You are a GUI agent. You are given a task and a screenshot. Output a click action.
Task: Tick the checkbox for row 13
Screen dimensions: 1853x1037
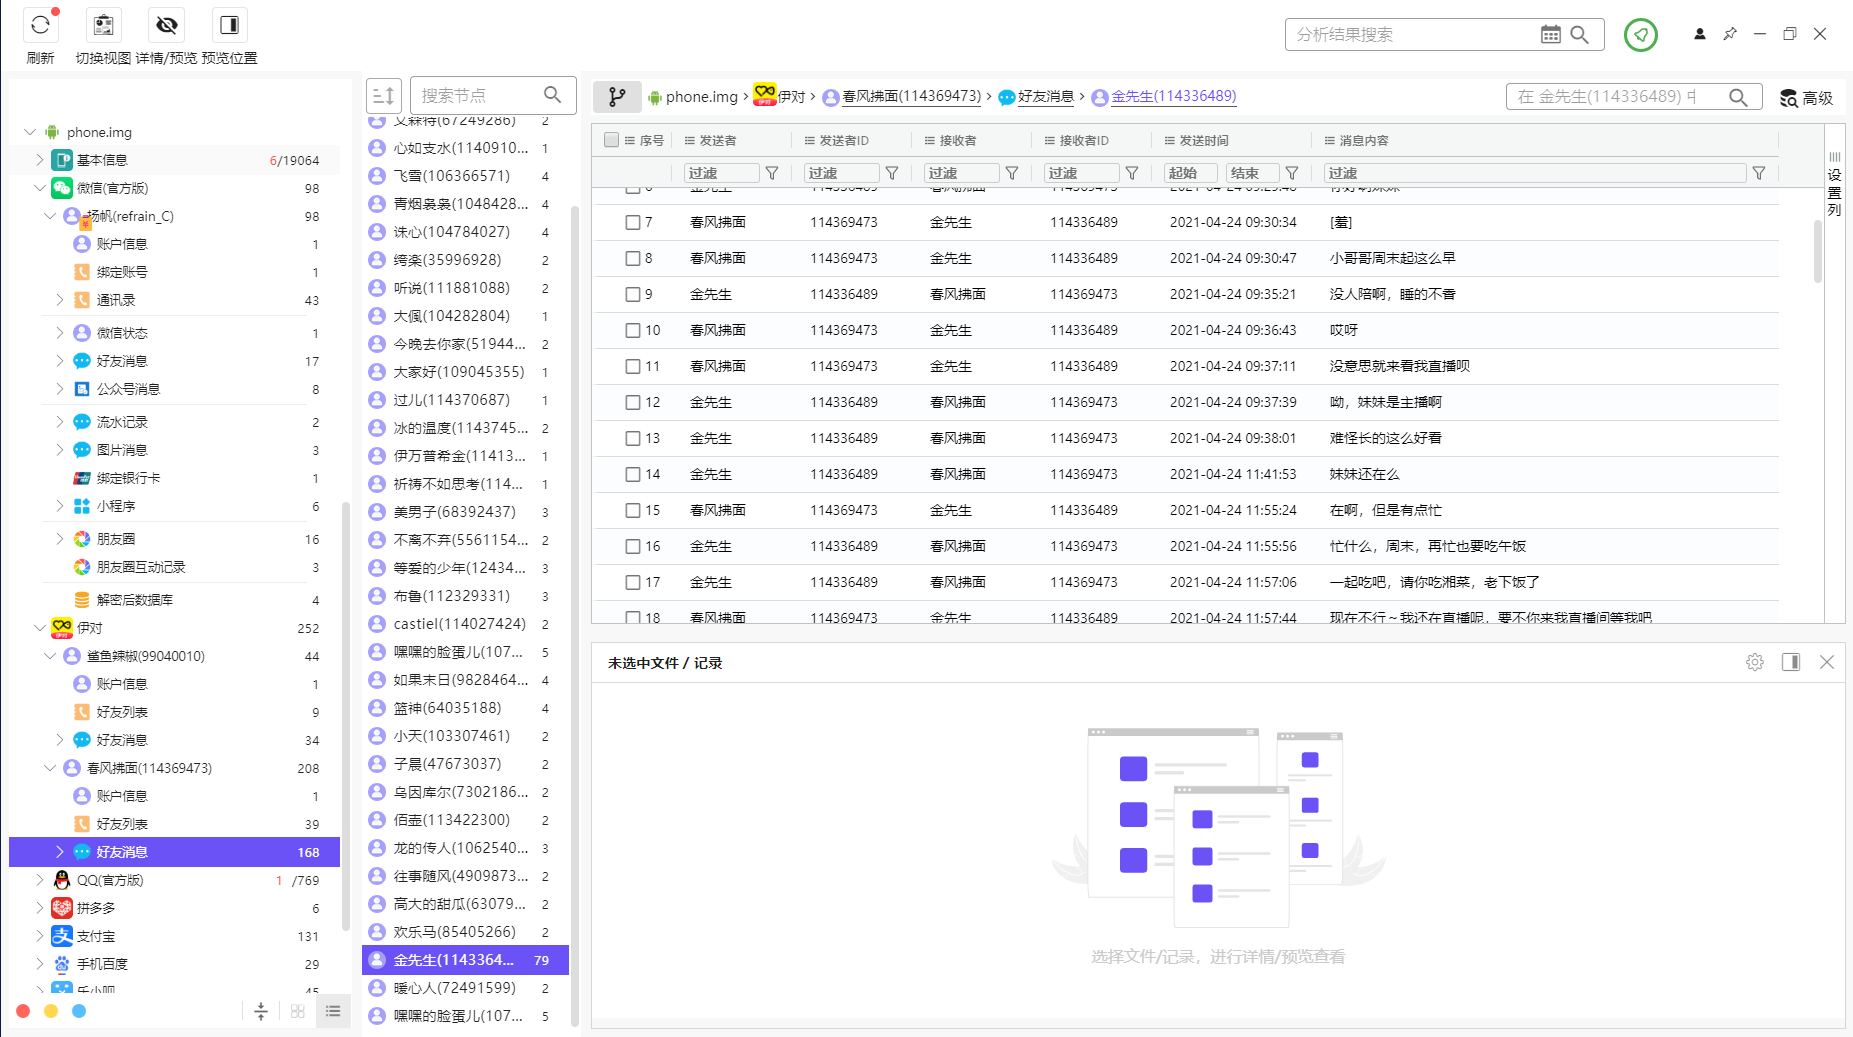point(632,438)
